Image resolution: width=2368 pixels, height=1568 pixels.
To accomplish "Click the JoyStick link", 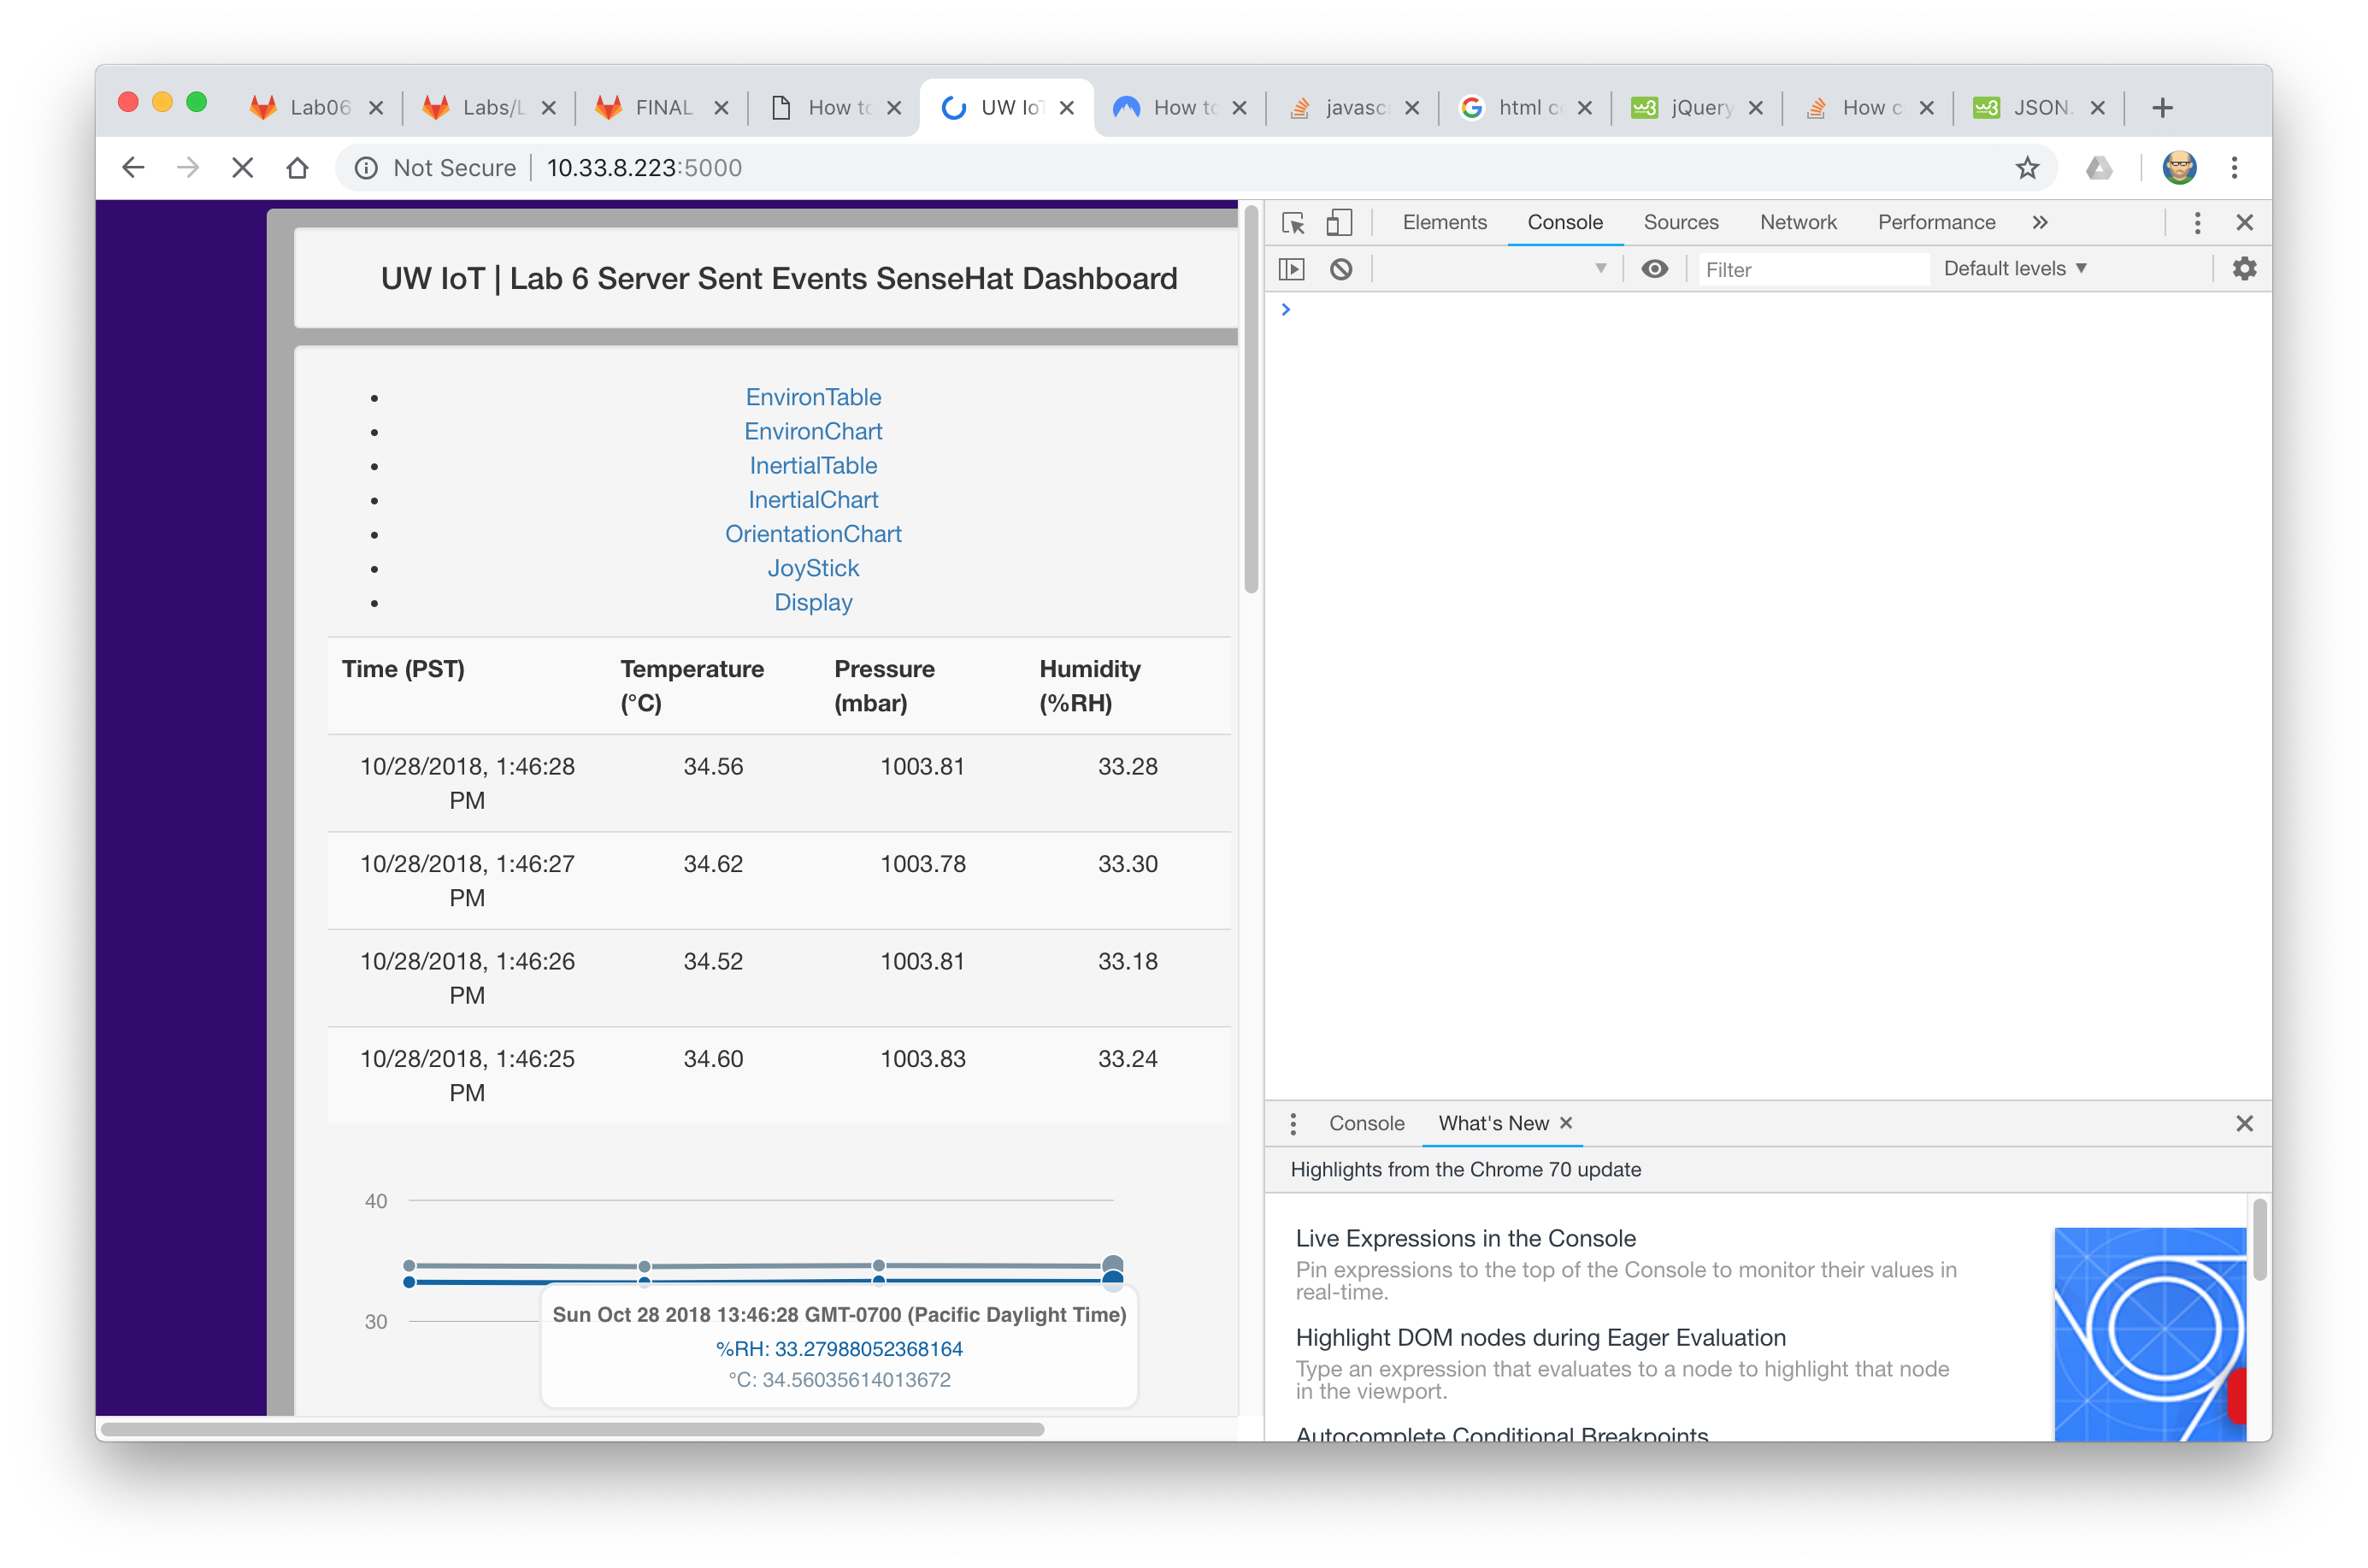I will click(x=813, y=568).
